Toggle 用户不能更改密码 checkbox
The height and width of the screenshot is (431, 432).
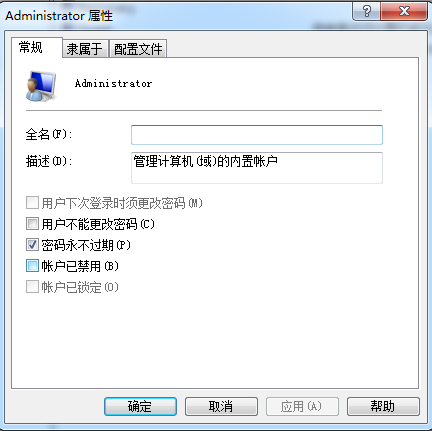[x=32, y=224]
